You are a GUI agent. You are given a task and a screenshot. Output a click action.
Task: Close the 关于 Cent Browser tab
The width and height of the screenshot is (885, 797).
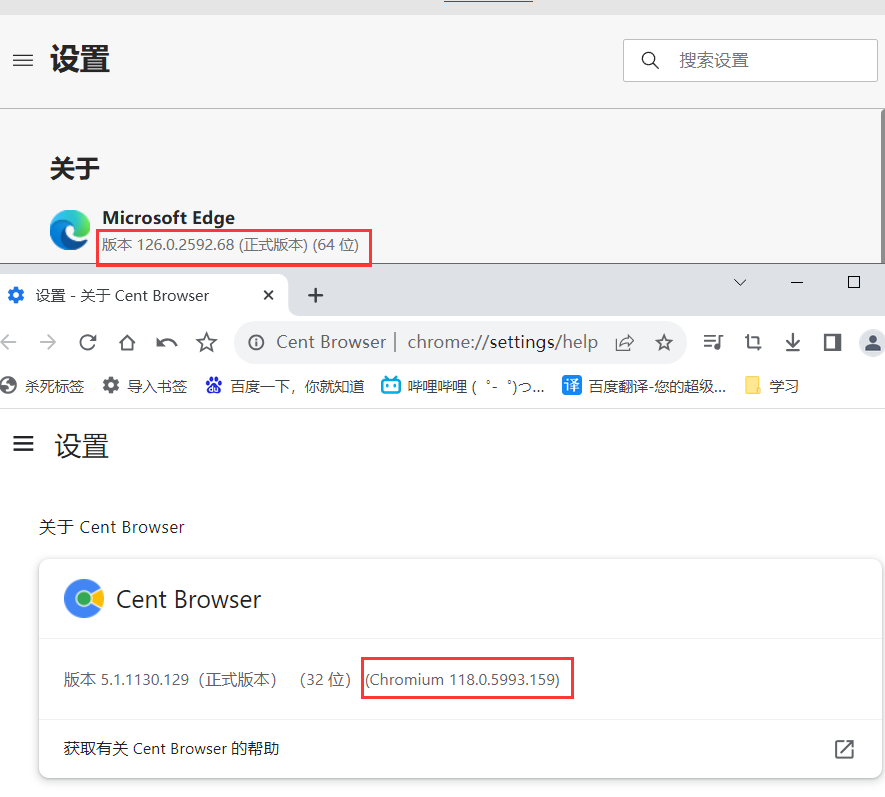(269, 295)
